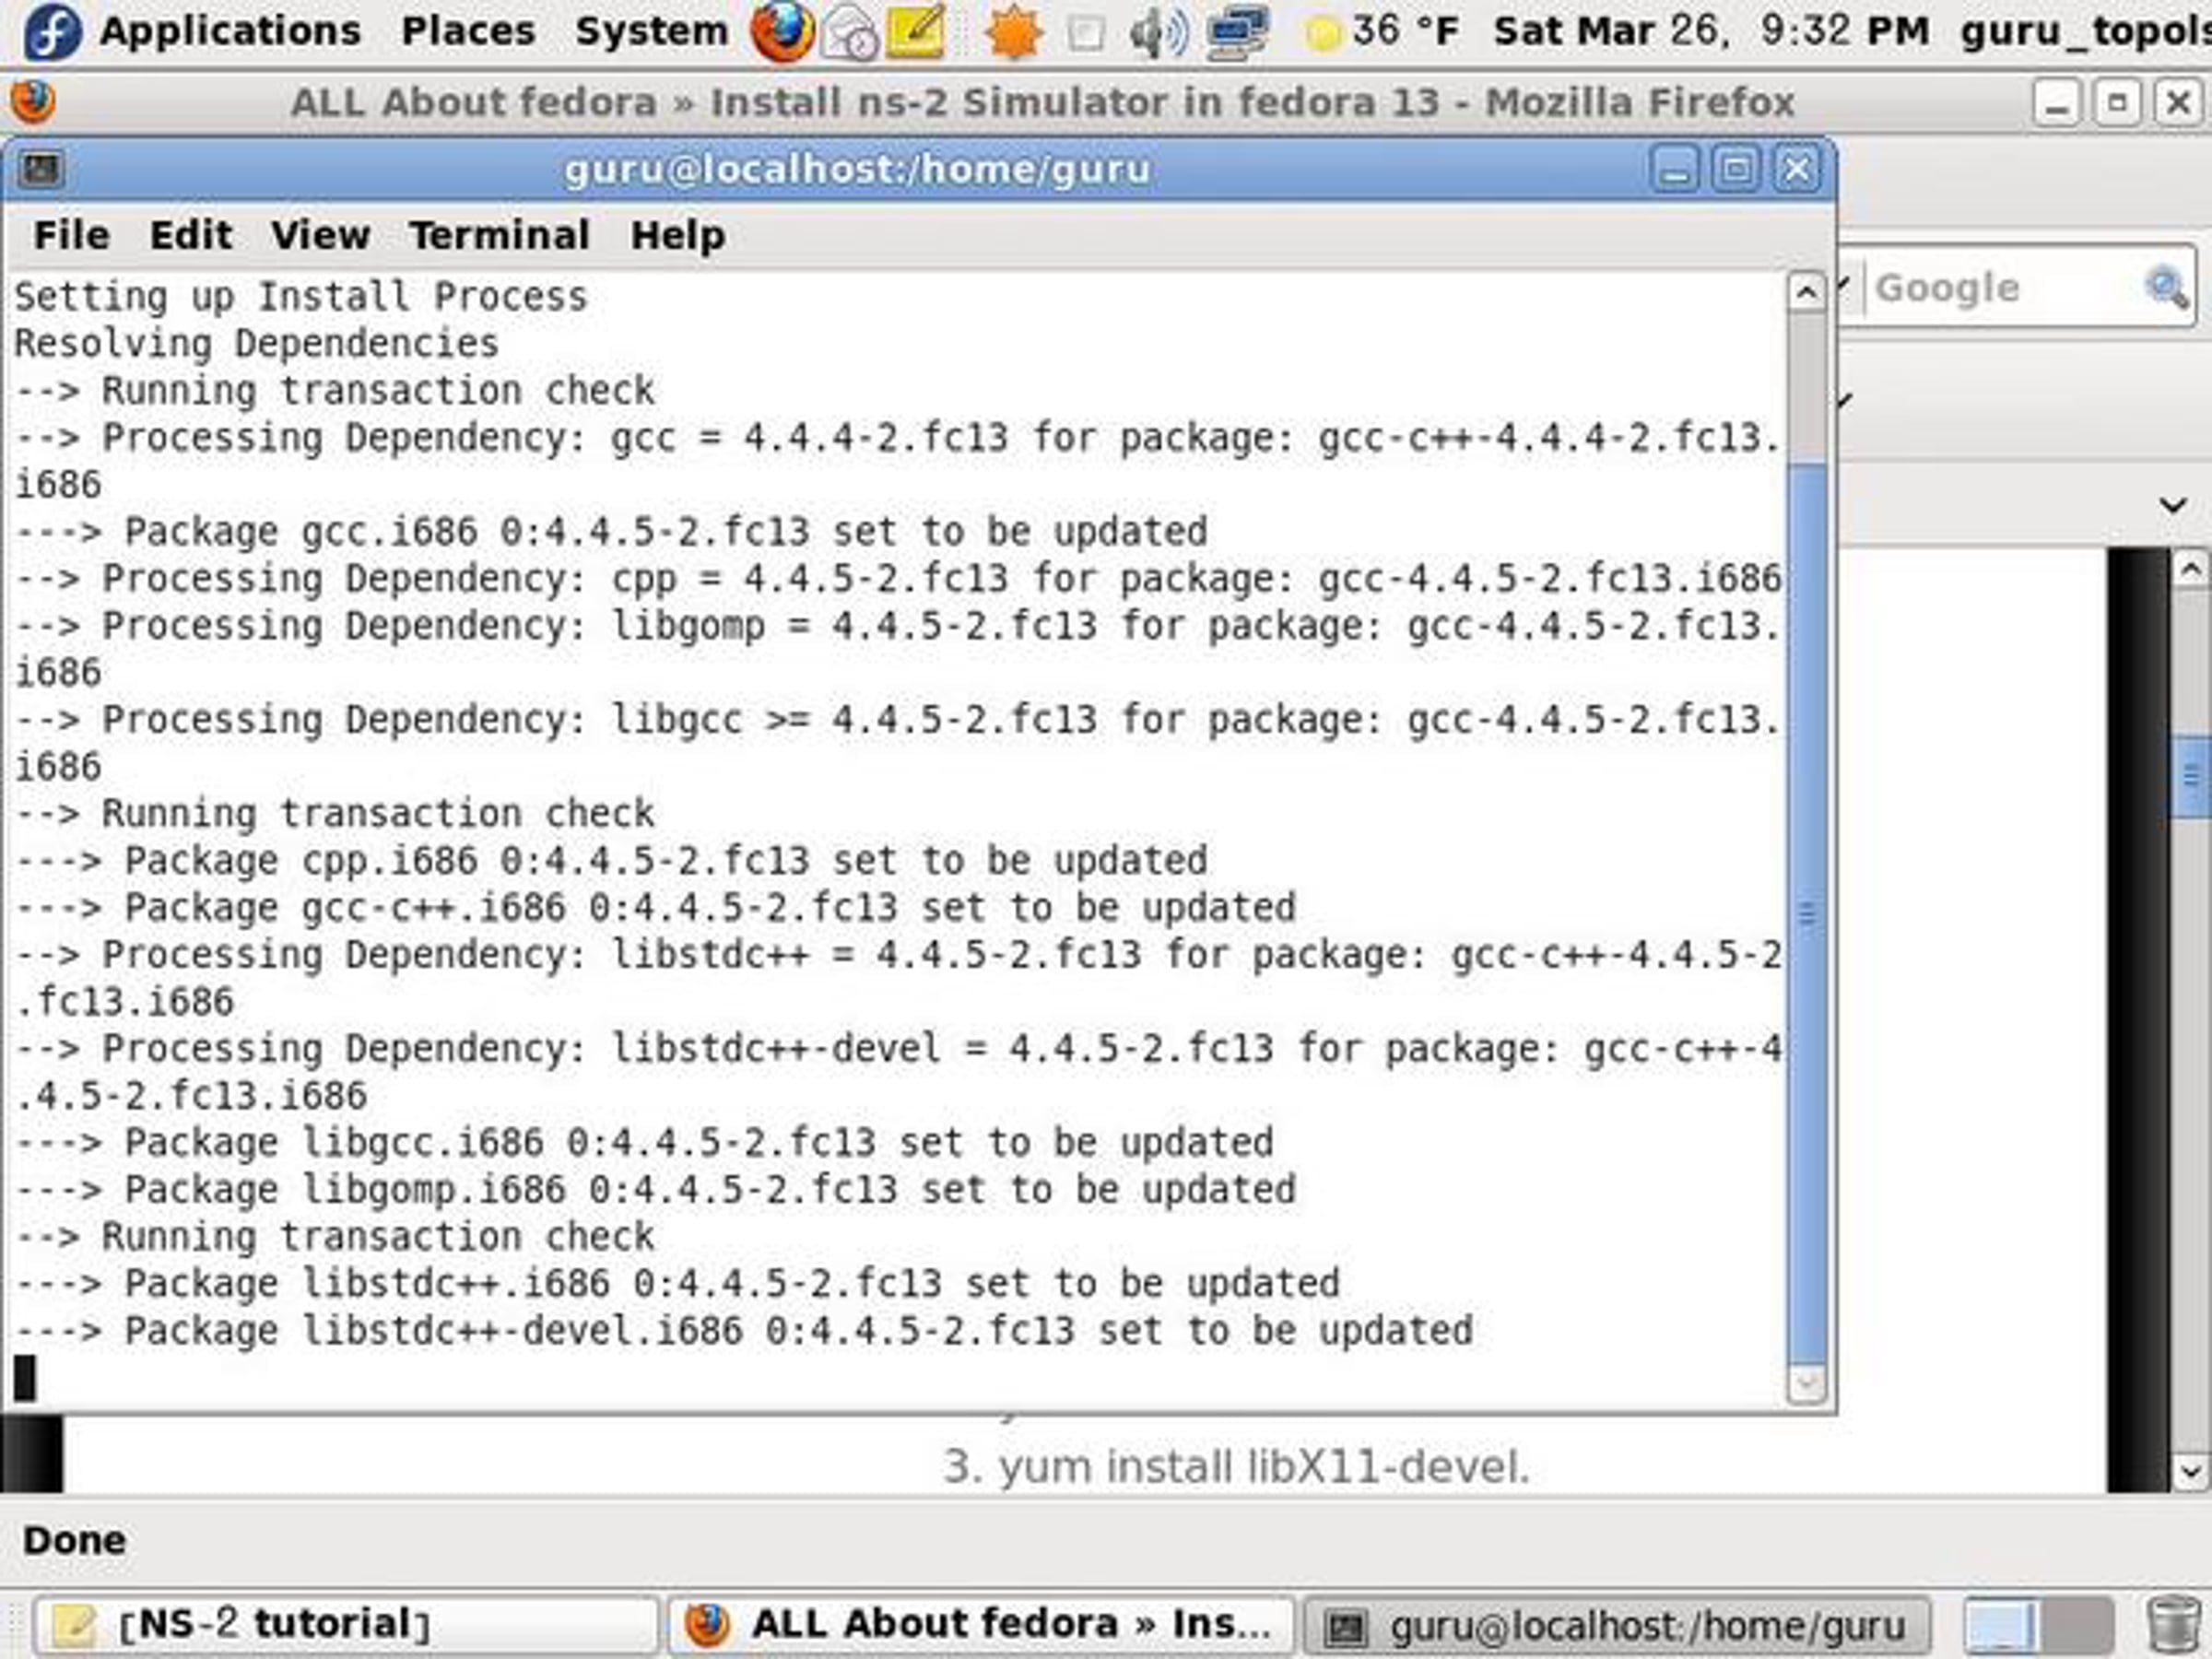
Task: Open the sticky notes panel icon
Action: click(x=915, y=32)
